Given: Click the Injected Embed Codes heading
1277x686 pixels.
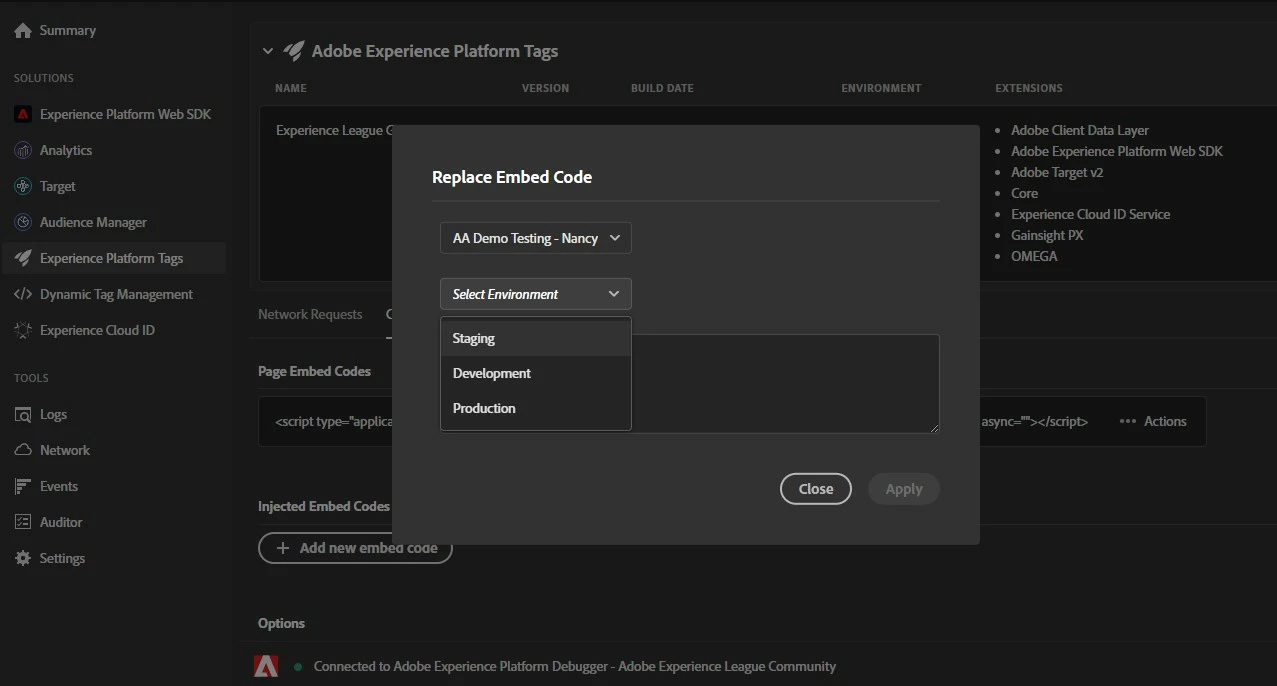Looking at the screenshot, I should 324,506.
